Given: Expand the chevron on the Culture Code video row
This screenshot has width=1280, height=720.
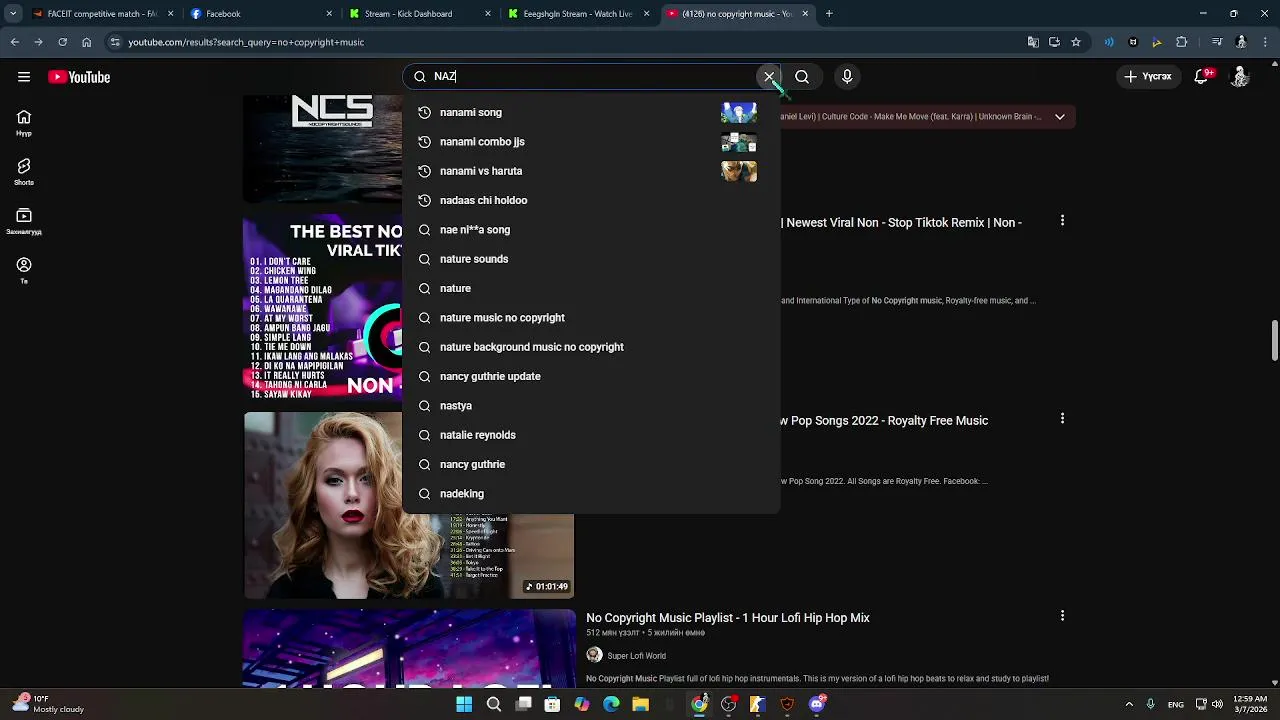Looking at the screenshot, I should pyautogui.click(x=1059, y=117).
